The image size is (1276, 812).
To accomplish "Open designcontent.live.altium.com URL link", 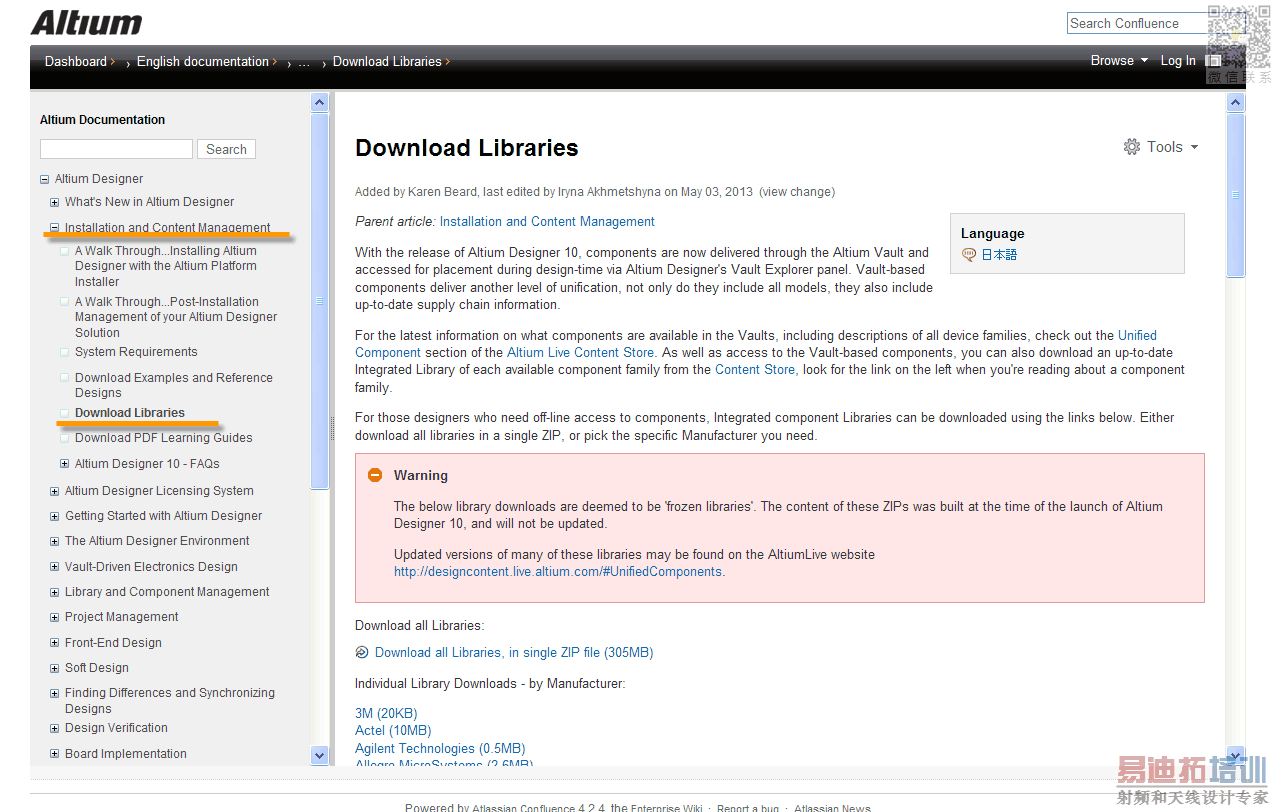I will (559, 572).
